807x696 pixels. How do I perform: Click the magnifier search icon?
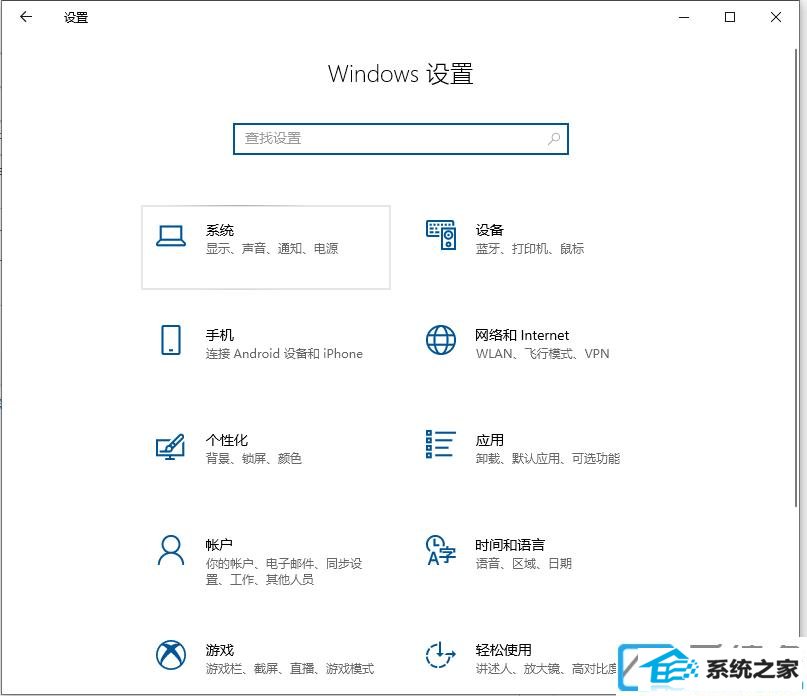pos(554,138)
